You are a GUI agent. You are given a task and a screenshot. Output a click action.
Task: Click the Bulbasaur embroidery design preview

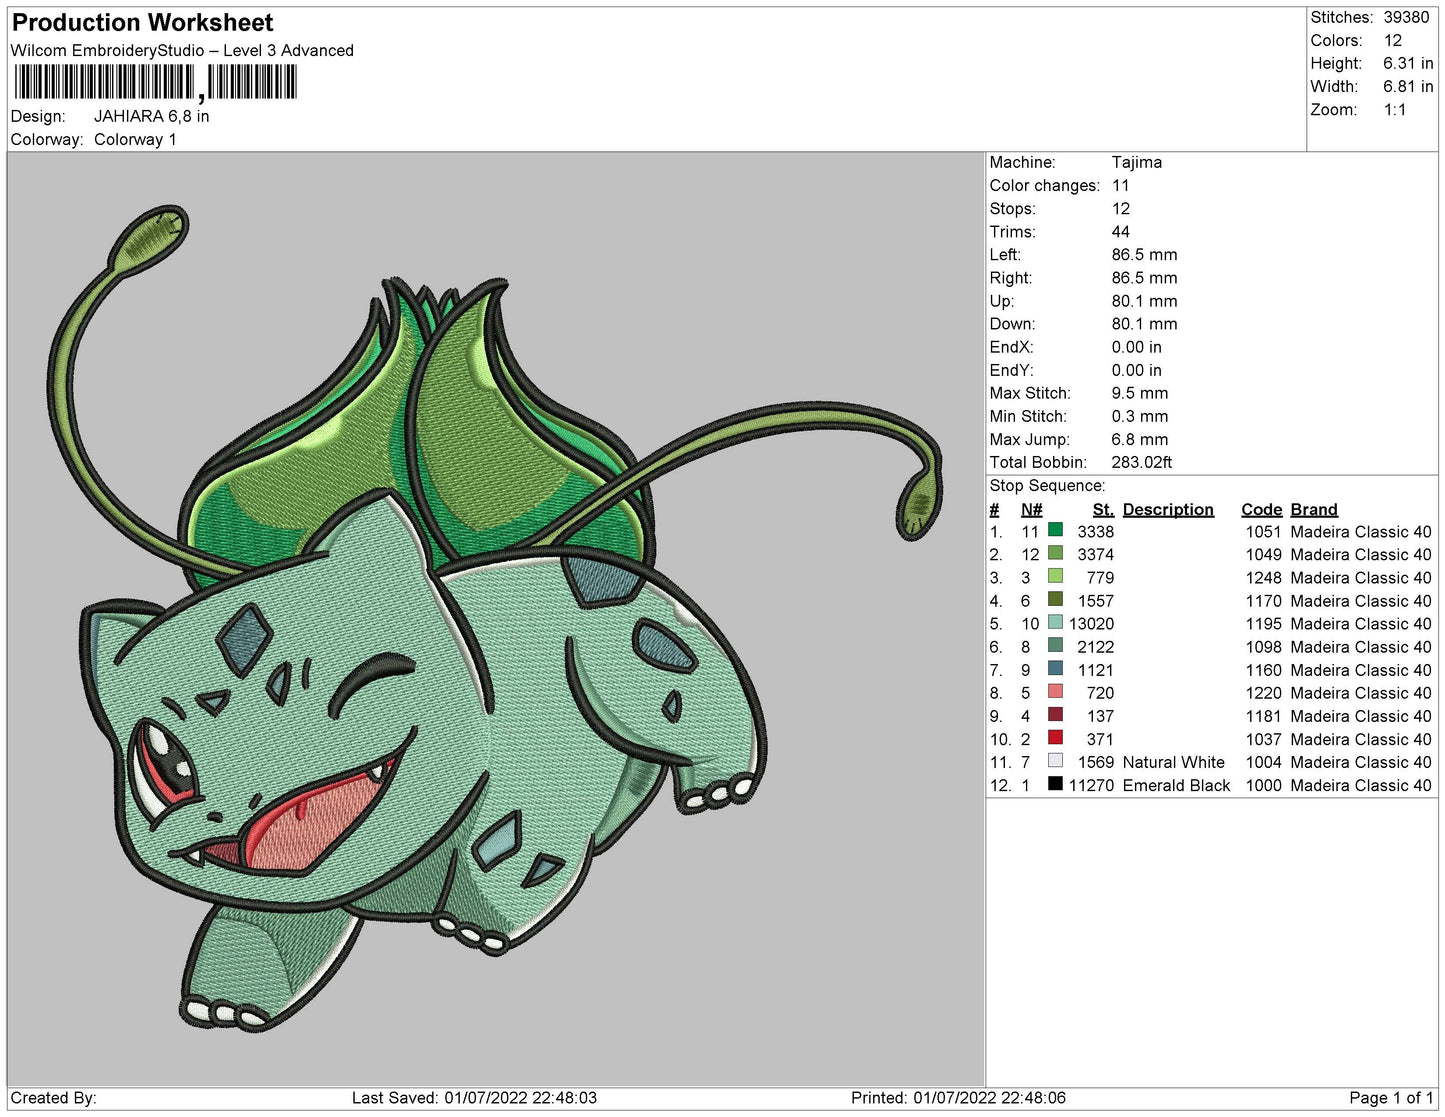(496, 620)
